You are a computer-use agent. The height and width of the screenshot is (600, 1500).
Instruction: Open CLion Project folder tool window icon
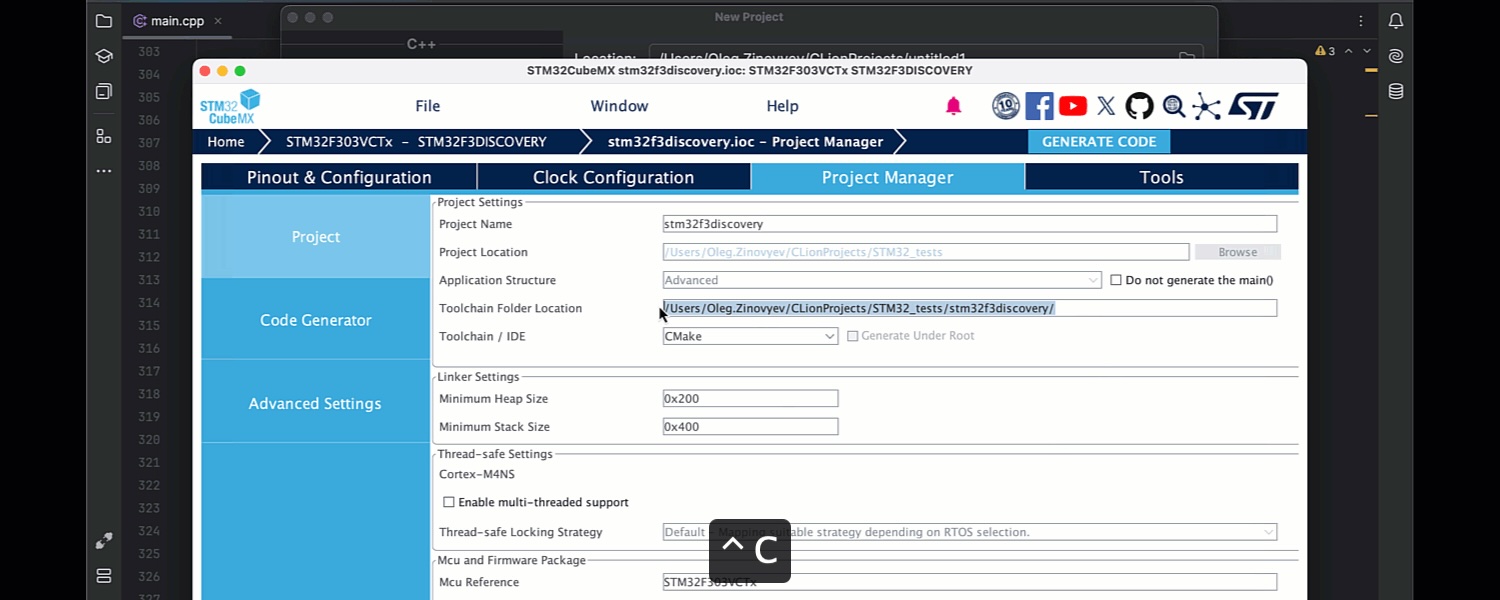[104, 21]
